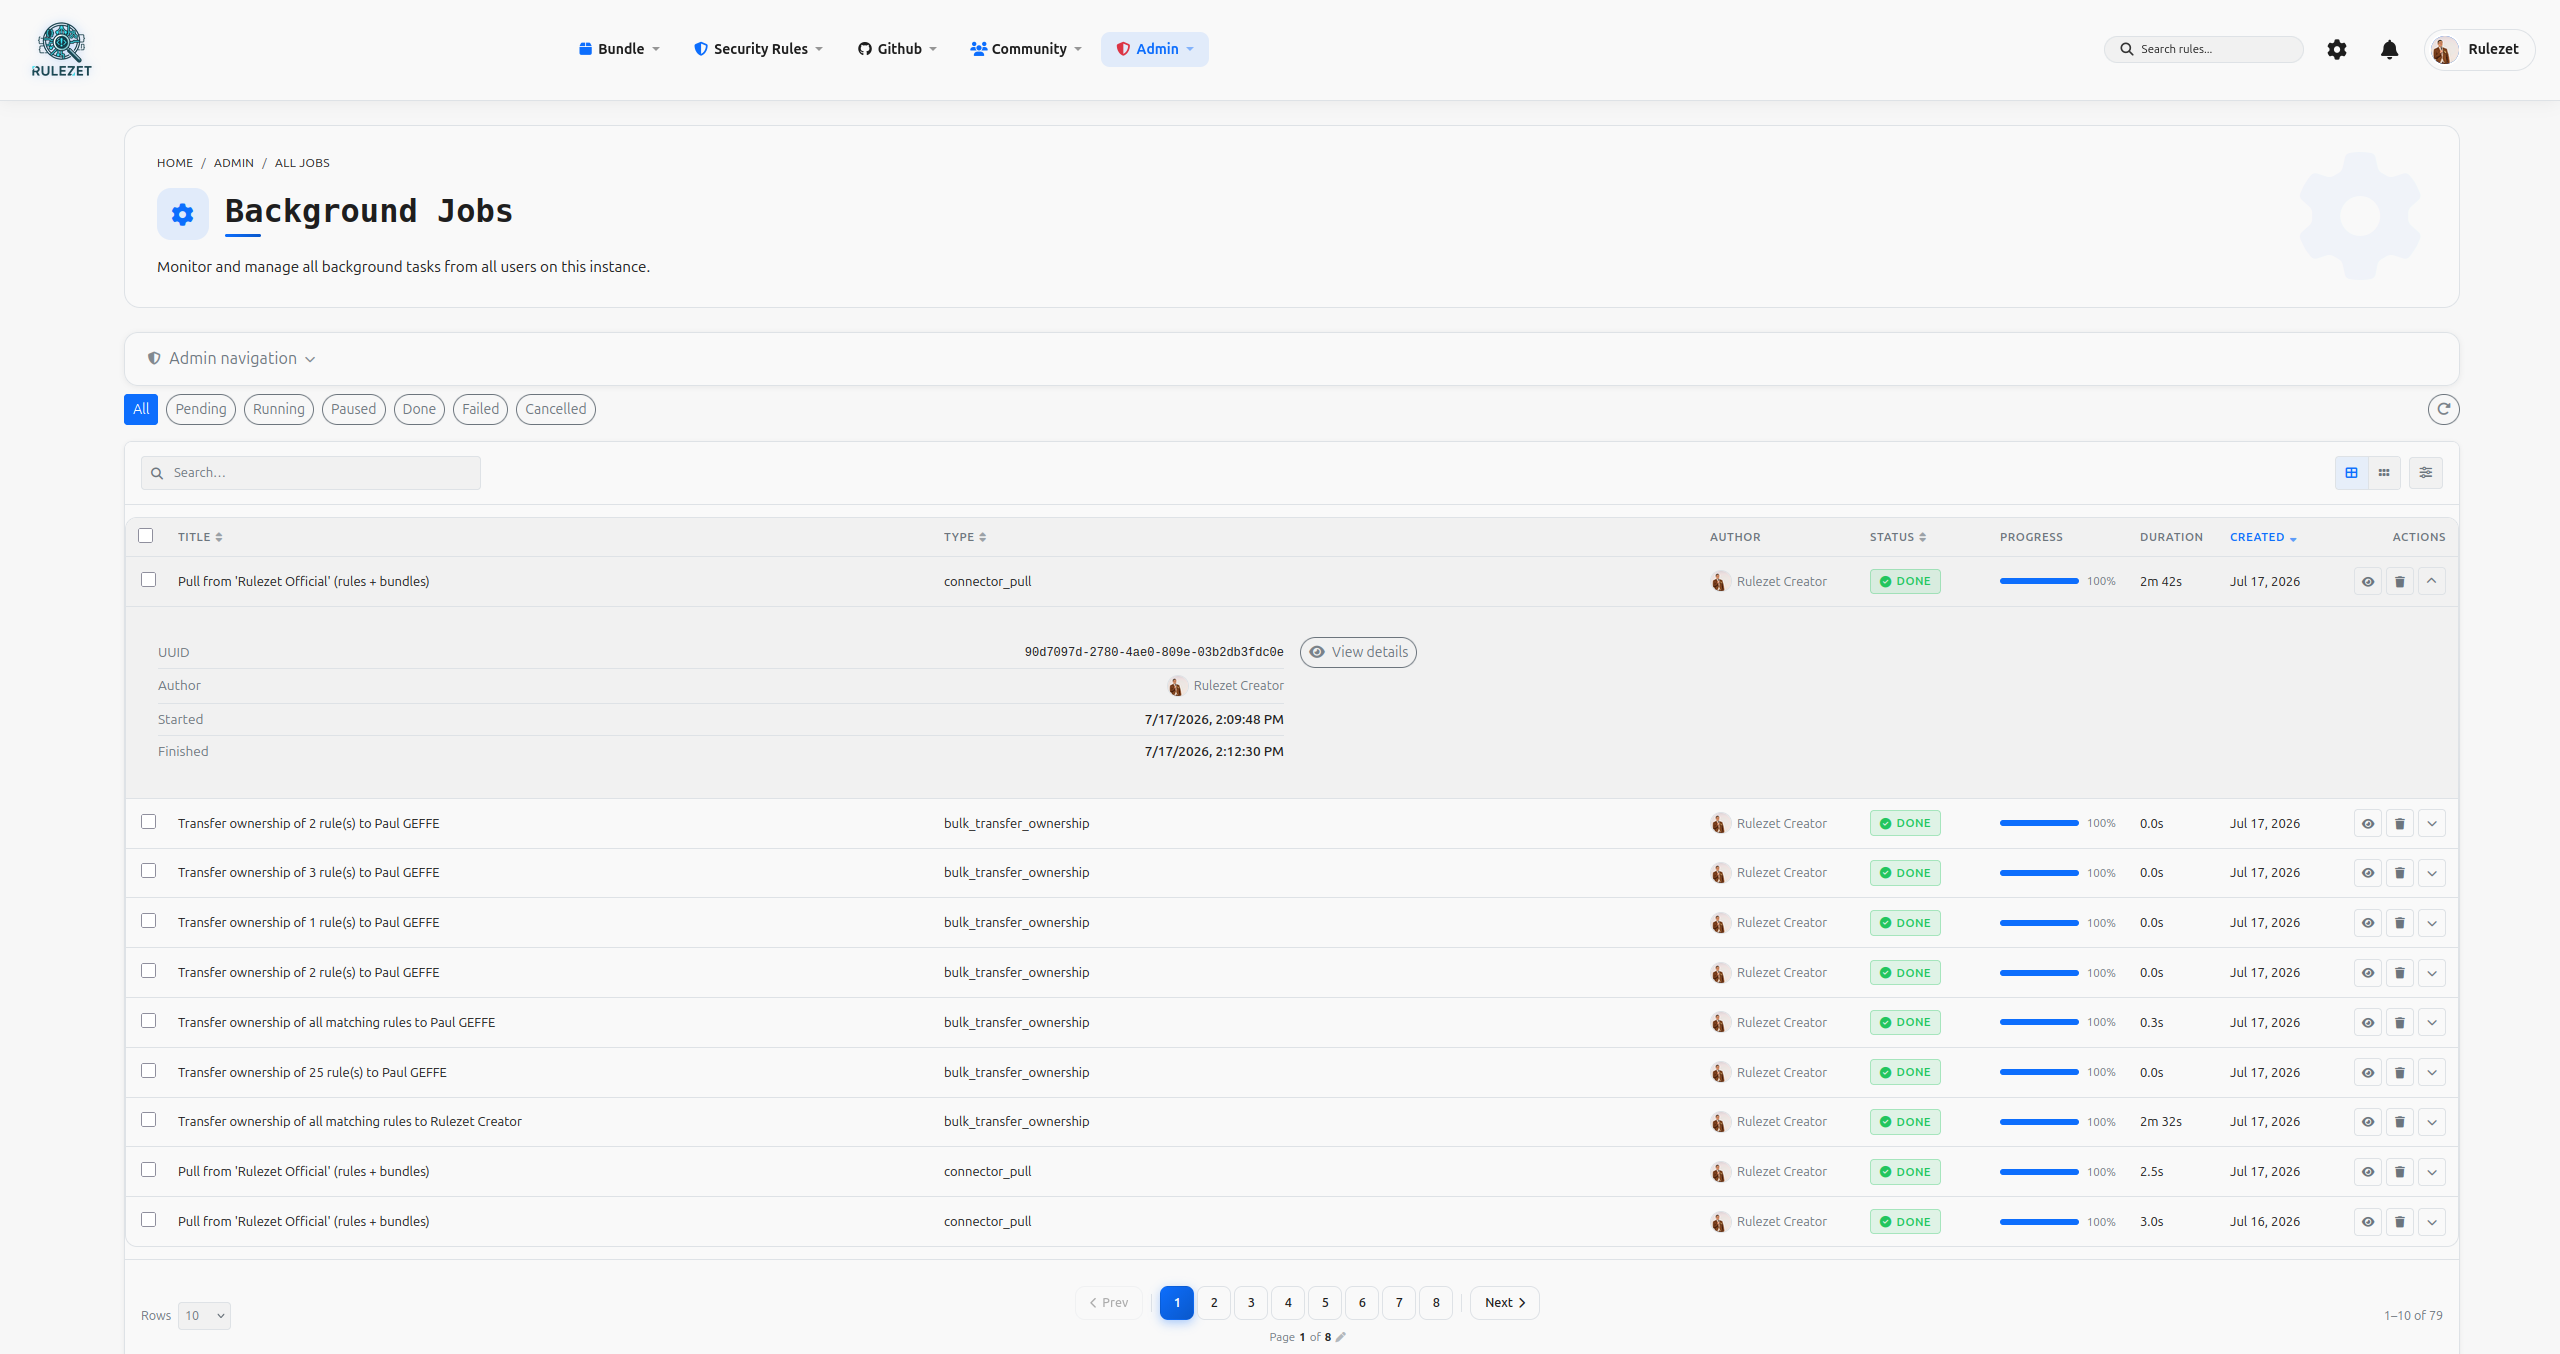View 'Transfer ownership of 3 rule(s)' job
Screen dimensions: 2560x1354
[2367, 873]
